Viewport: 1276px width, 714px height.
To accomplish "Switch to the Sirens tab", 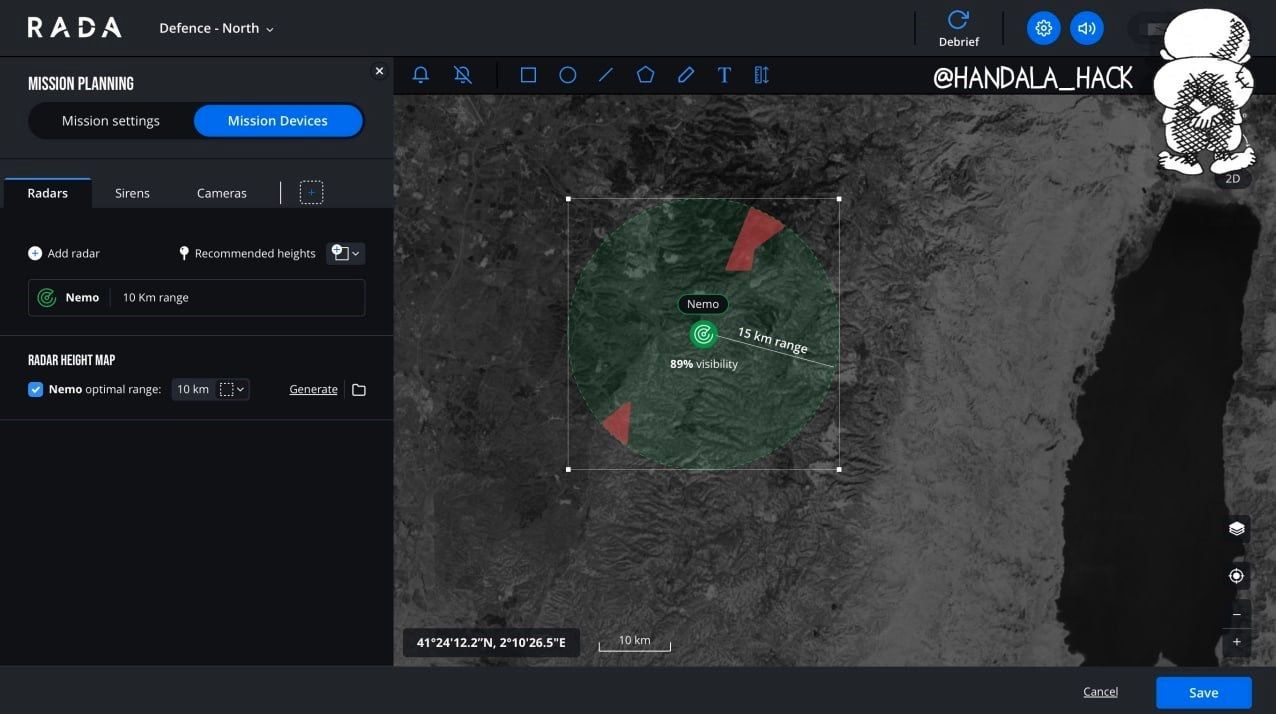I will point(132,193).
